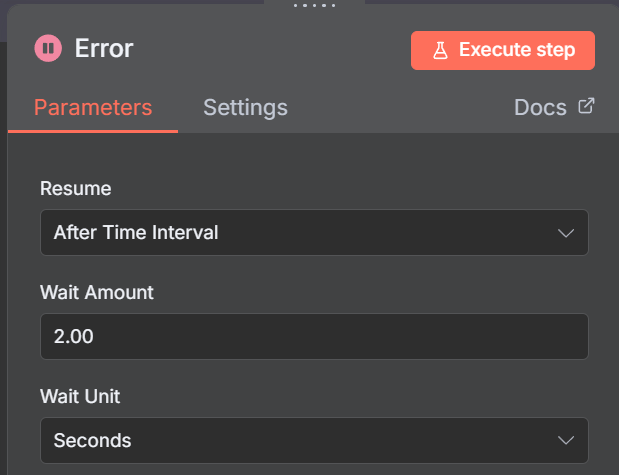Viewport: 619px width, 475px height.
Task: Open the external-link icon beside Docs
Action: pos(586,106)
